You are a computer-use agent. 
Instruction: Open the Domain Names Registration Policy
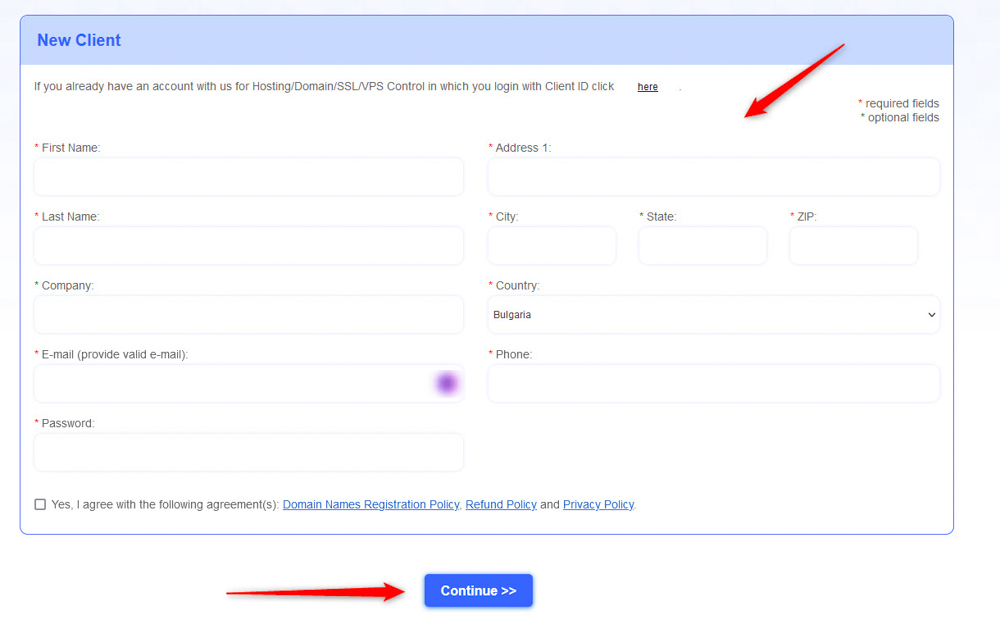(x=370, y=504)
